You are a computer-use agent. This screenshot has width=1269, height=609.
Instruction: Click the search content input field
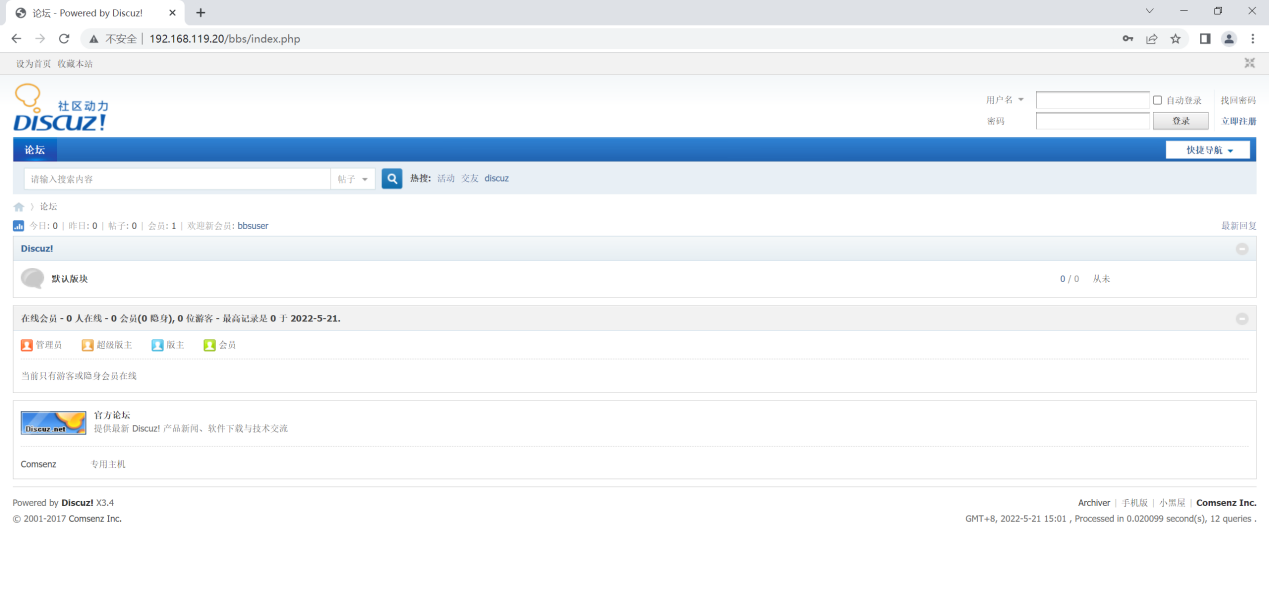coord(177,179)
